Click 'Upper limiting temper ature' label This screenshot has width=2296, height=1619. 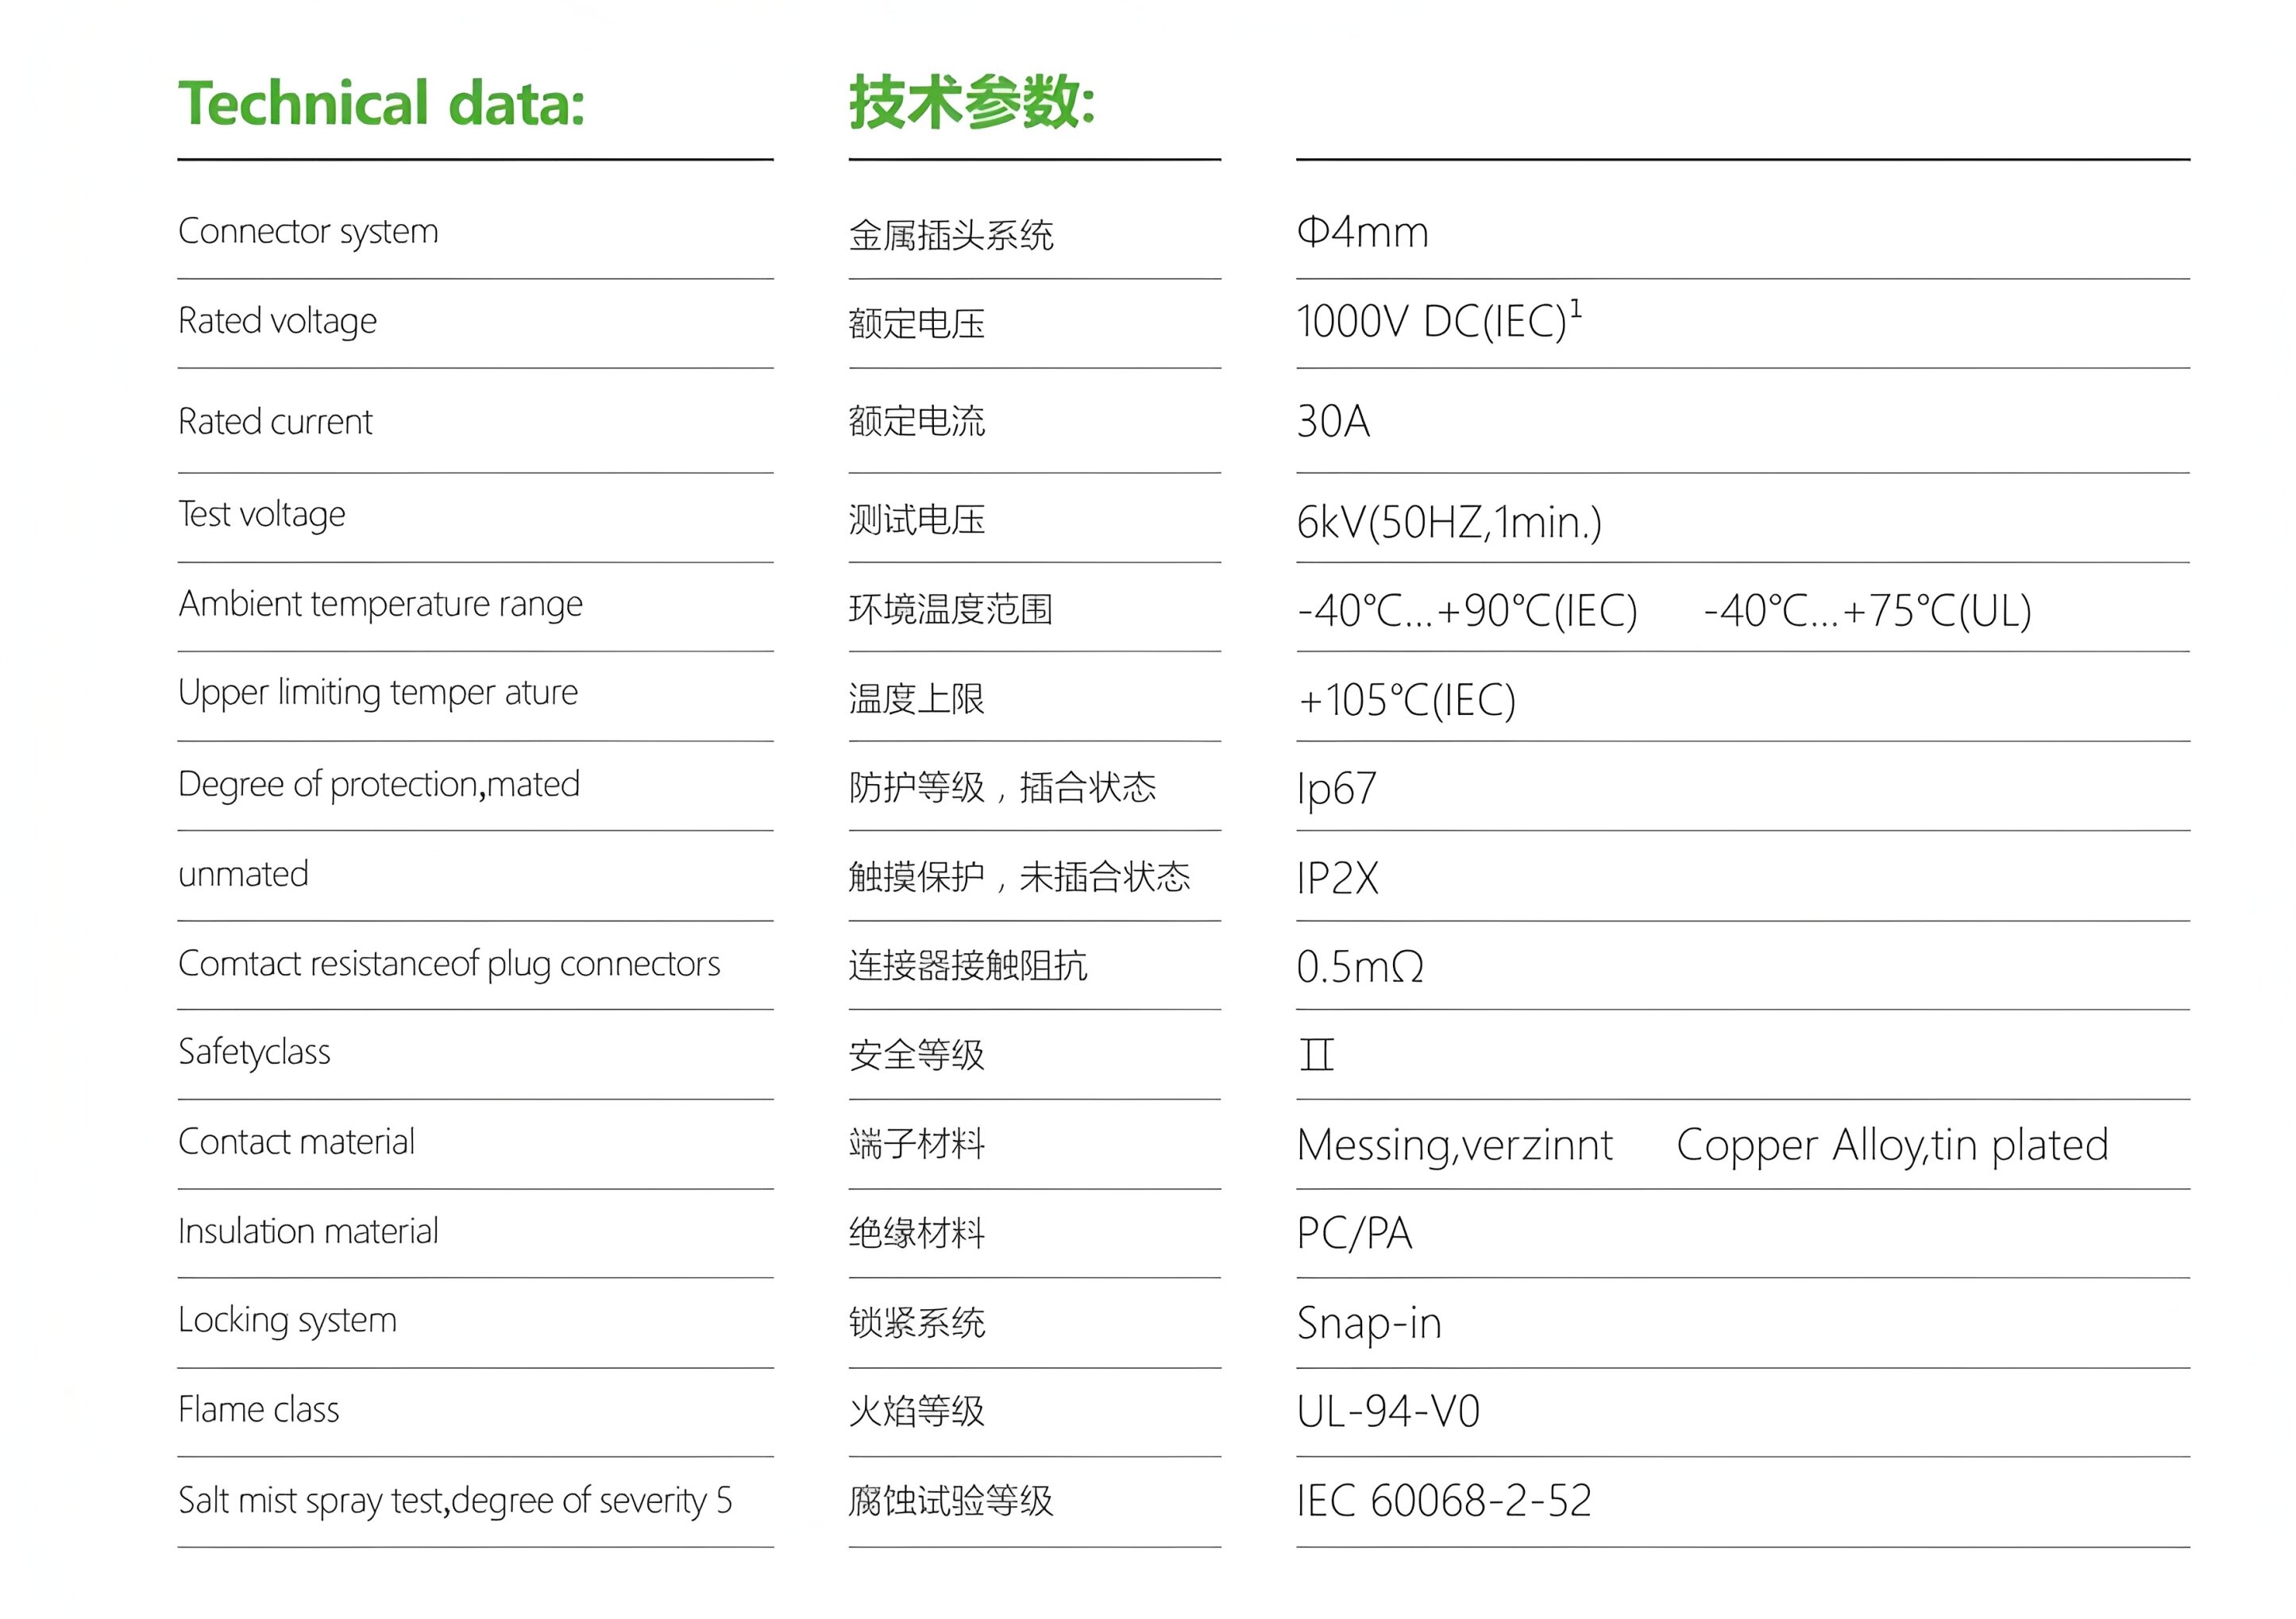378,694
